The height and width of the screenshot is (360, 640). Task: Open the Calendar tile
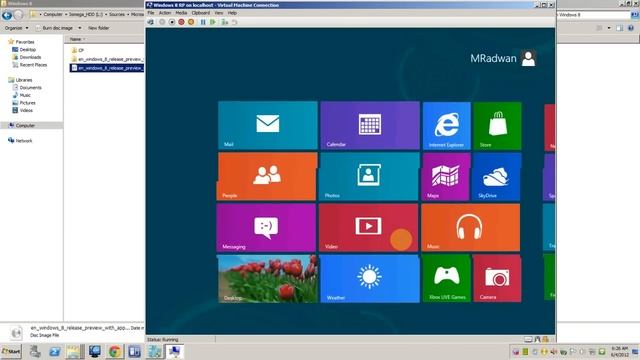click(x=370, y=125)
